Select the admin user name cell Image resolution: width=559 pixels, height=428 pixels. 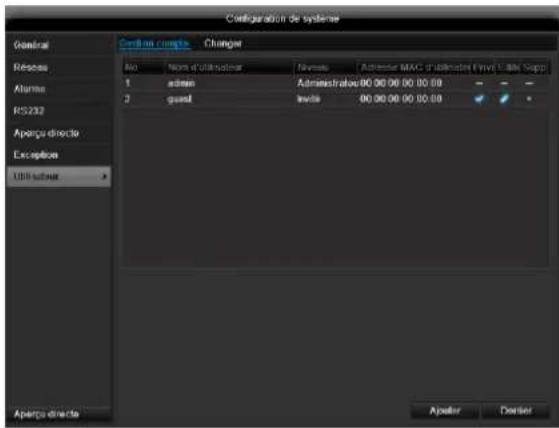[x=181, y=83]
